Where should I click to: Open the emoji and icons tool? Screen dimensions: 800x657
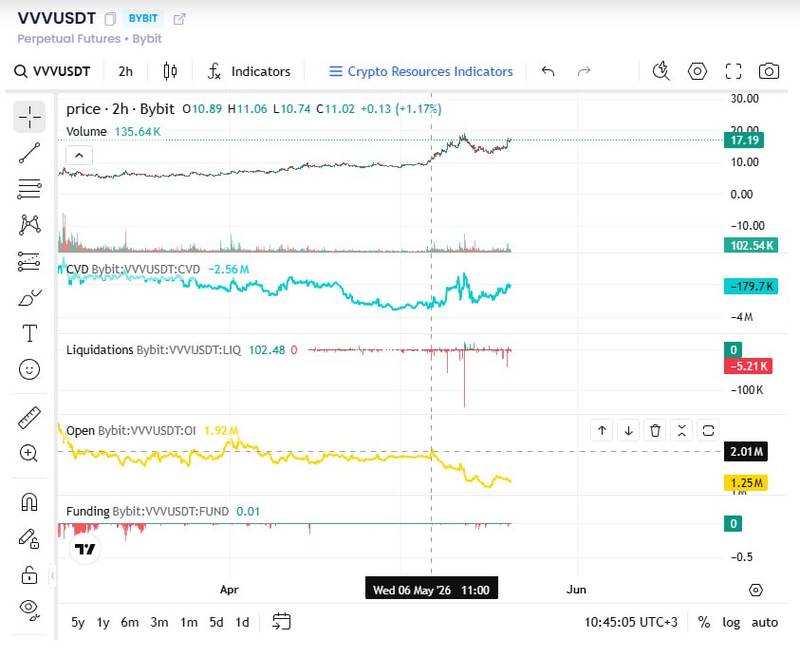point(30,369)
